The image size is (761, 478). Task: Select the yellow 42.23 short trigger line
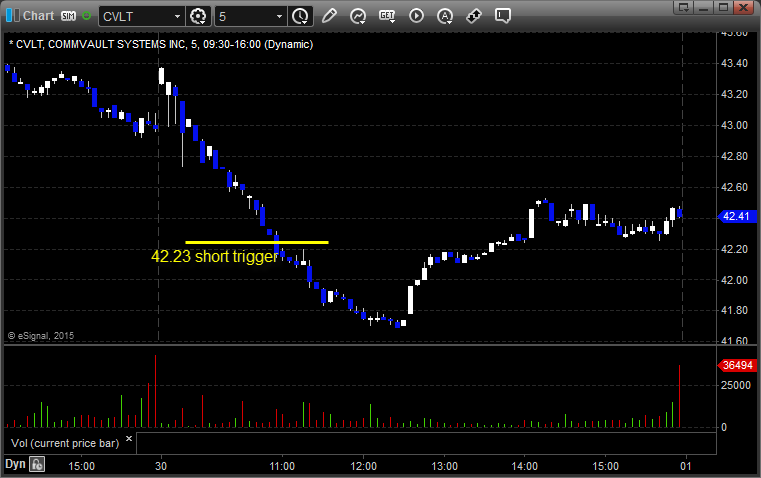(x=257, y=242)
